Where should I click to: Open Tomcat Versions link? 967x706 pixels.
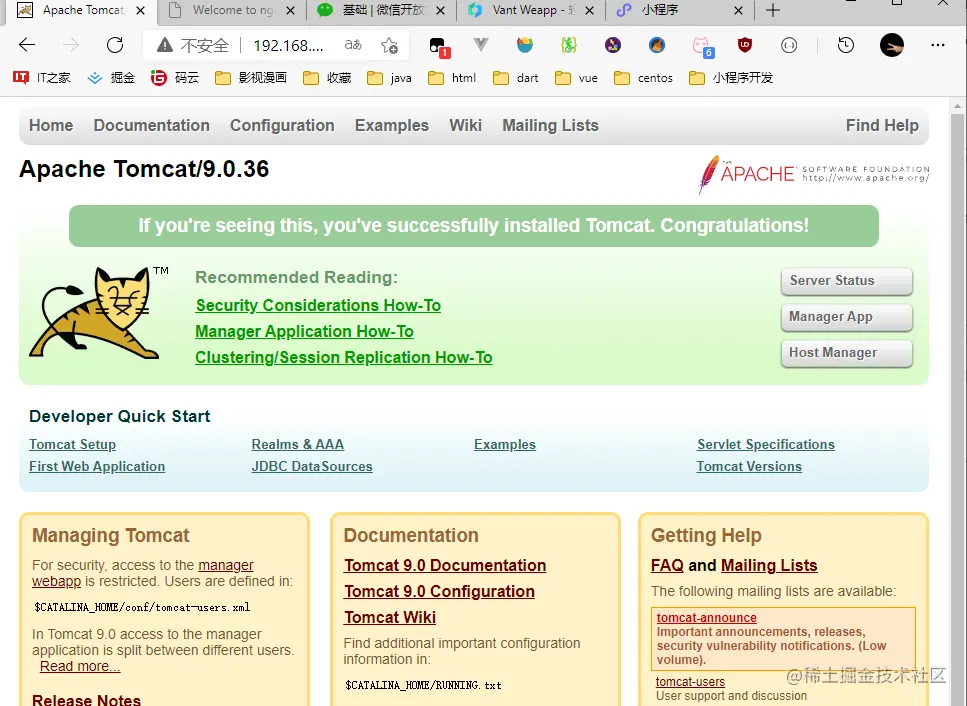point(749,466)
